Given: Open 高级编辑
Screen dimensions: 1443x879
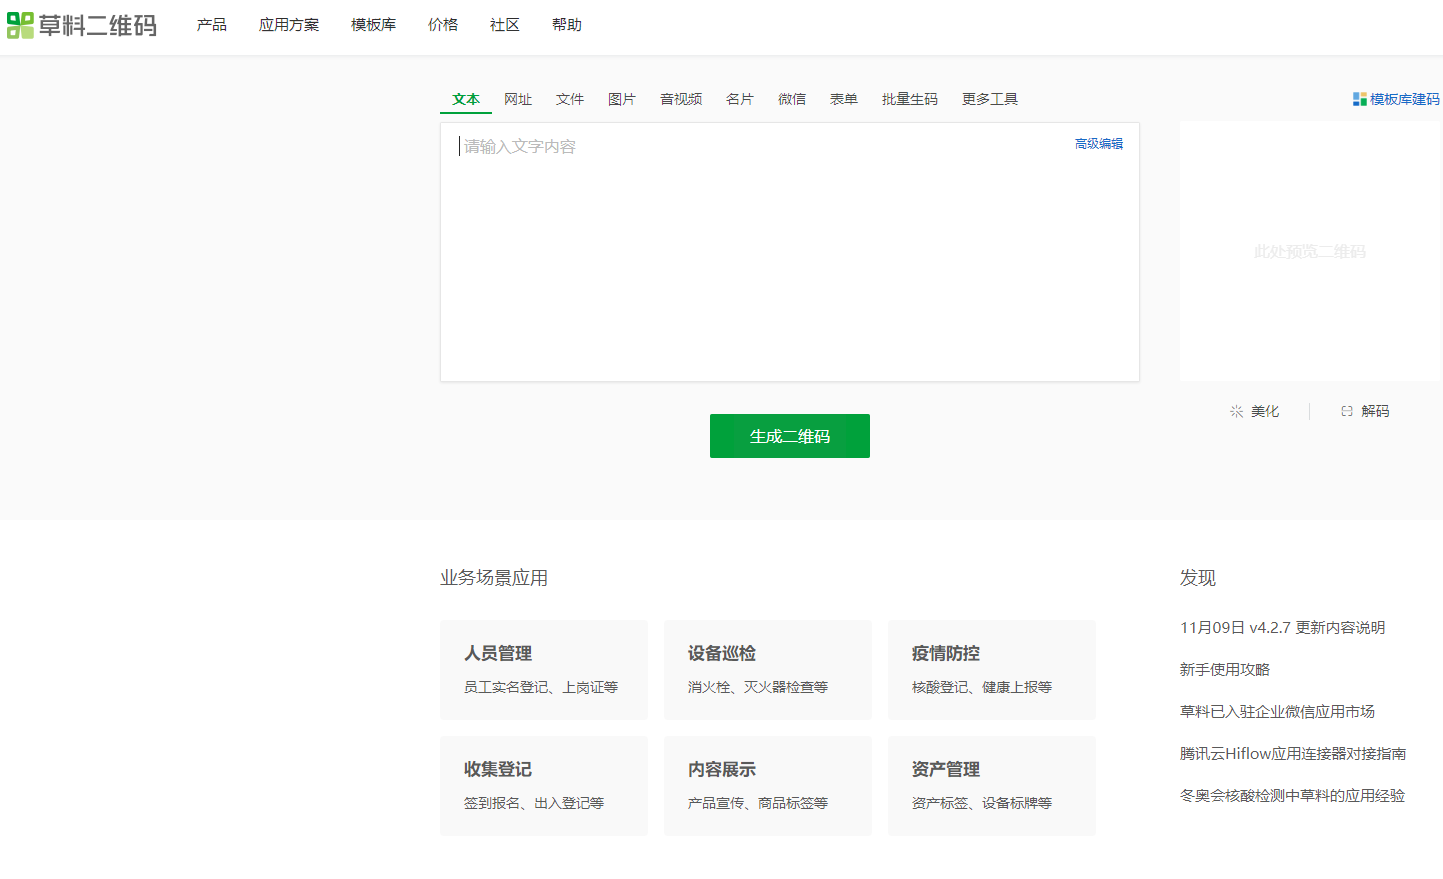Looking at the screenshot, I should pyautogui.click(x=1098, y=143).
